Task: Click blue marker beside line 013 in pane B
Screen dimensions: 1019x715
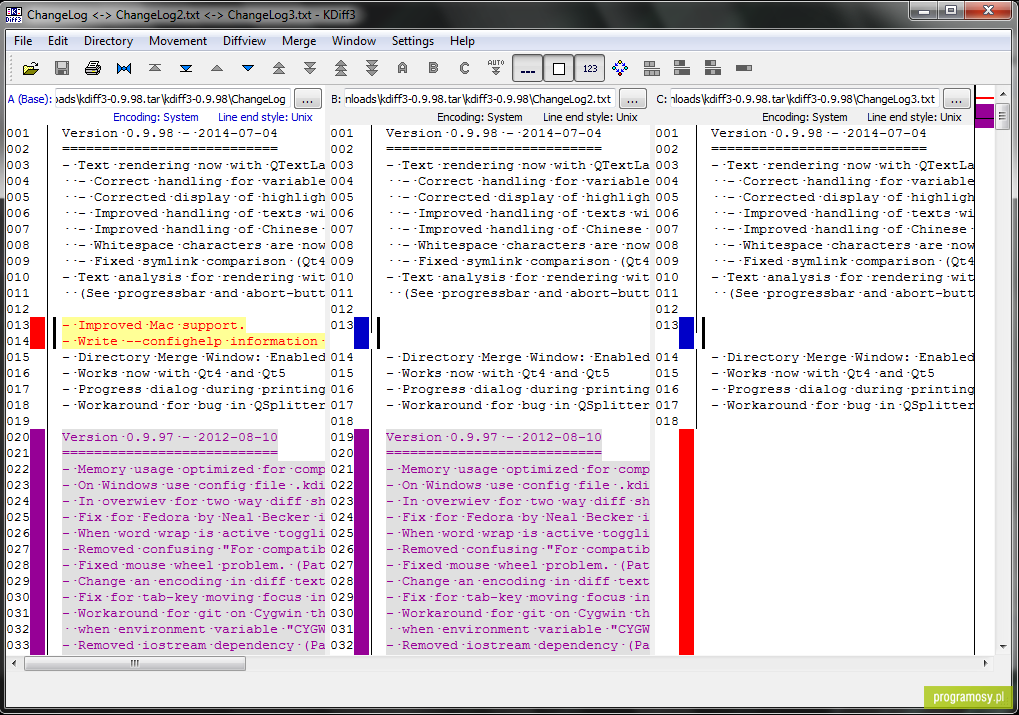Action: point(361,333)
